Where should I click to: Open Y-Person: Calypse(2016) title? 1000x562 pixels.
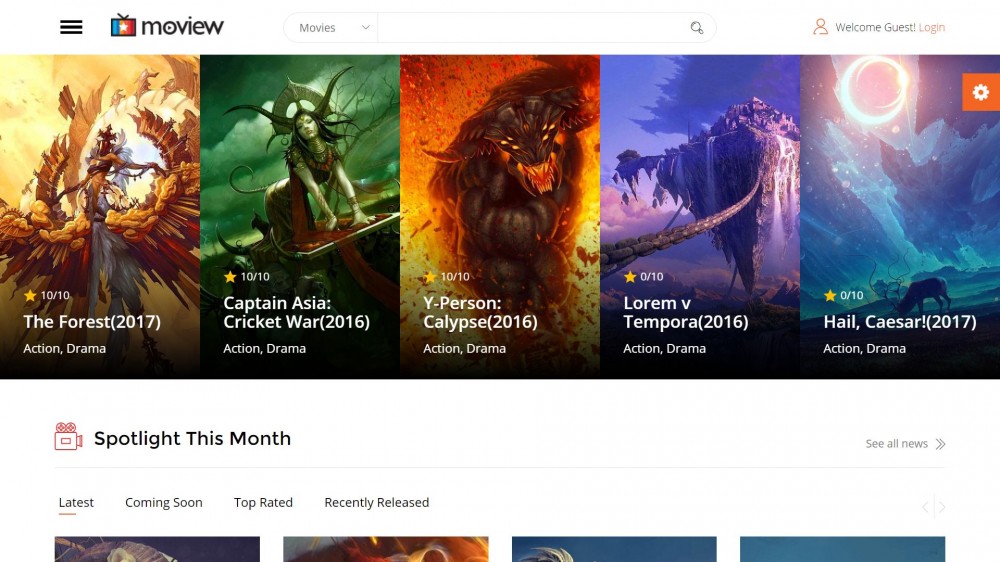coord(480,312)
